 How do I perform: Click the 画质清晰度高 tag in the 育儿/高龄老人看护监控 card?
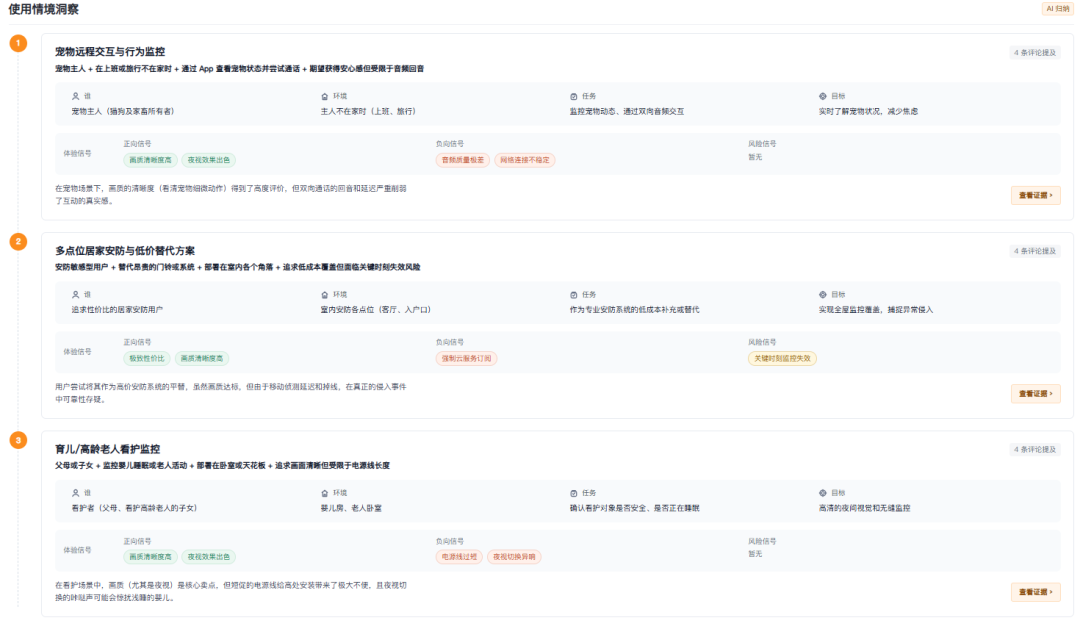[x=150, y=556]
